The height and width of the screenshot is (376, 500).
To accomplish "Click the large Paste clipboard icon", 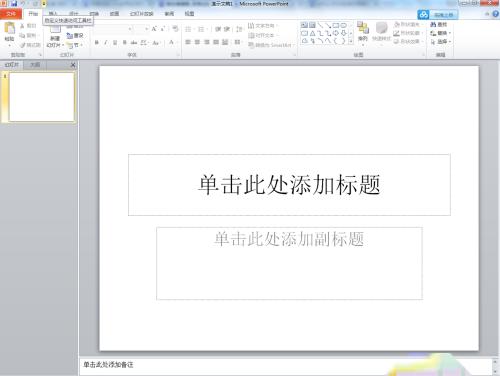I will click(10, 28).
